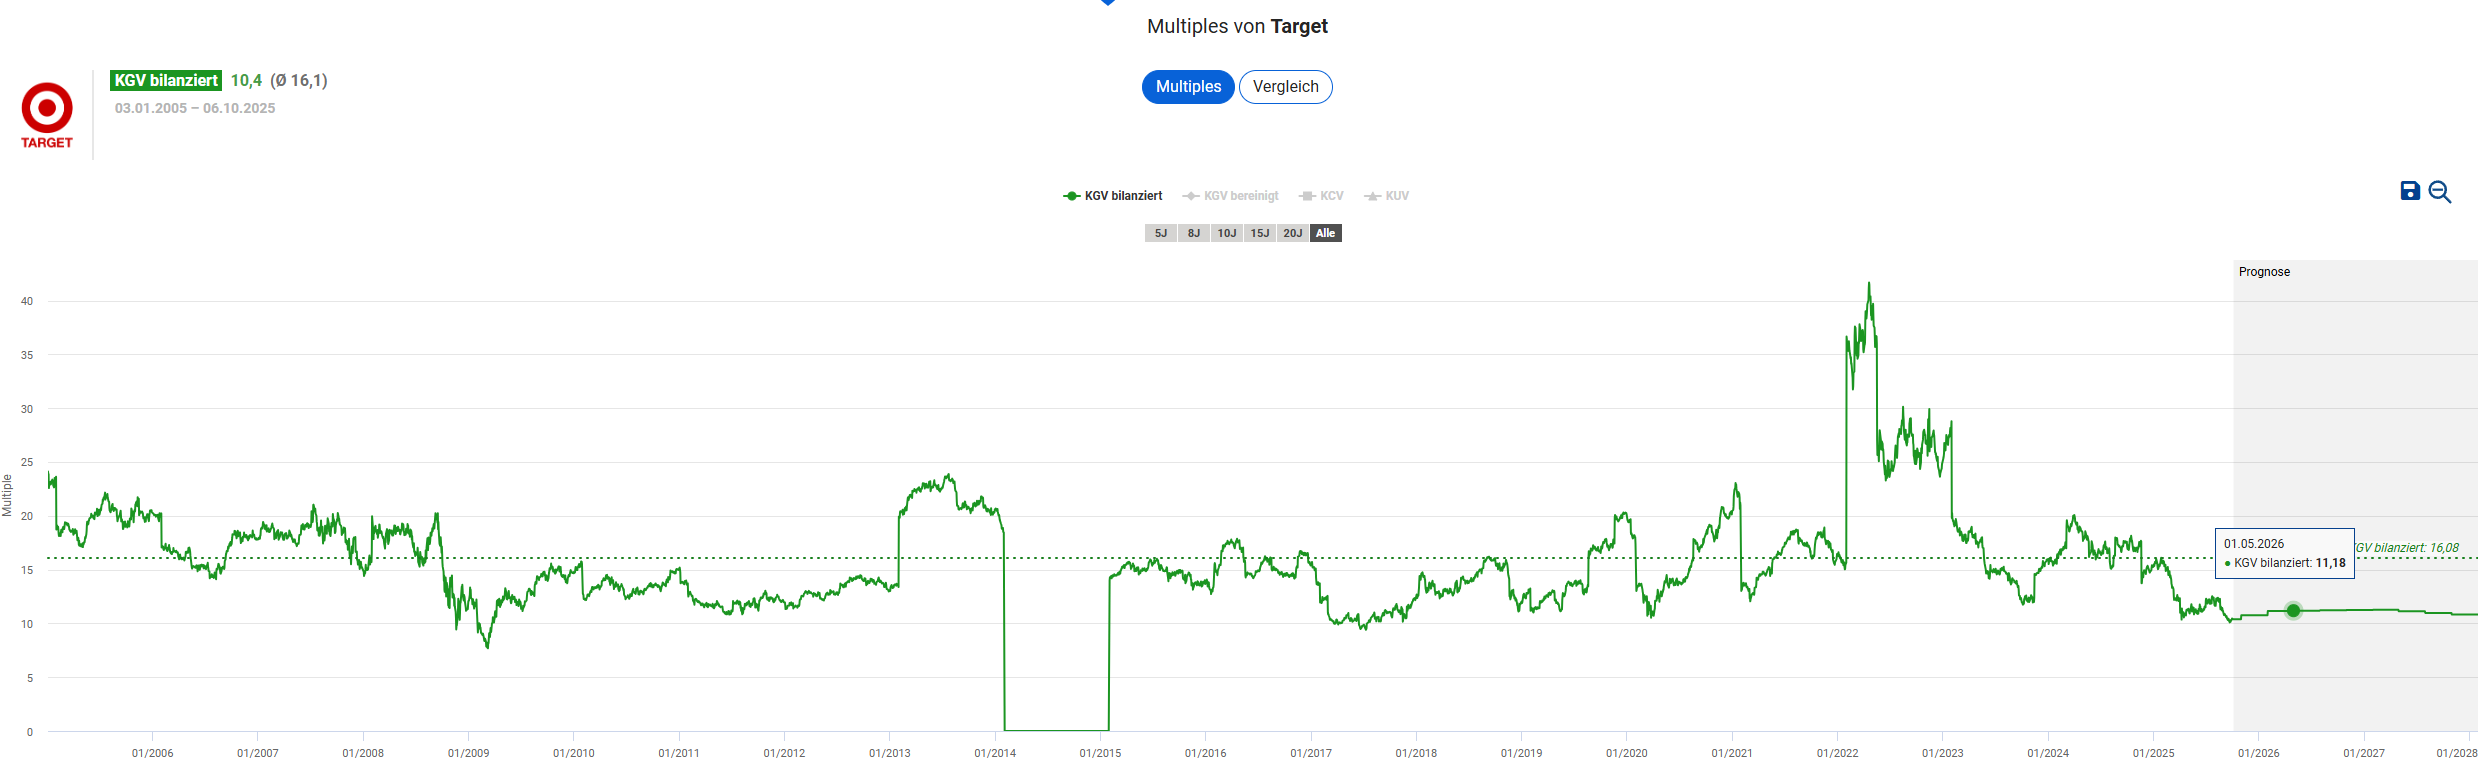Toggle the KGV bilanziert legend series

(1112, 196)
